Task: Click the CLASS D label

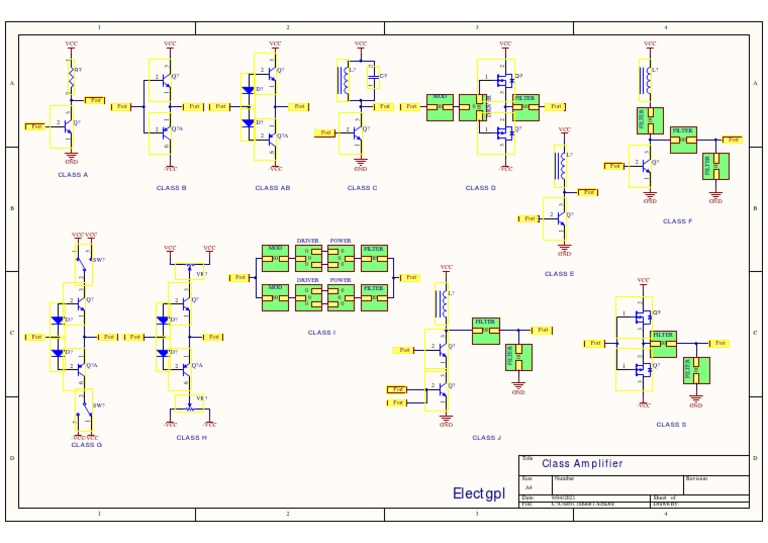Action: pos(480,188)
